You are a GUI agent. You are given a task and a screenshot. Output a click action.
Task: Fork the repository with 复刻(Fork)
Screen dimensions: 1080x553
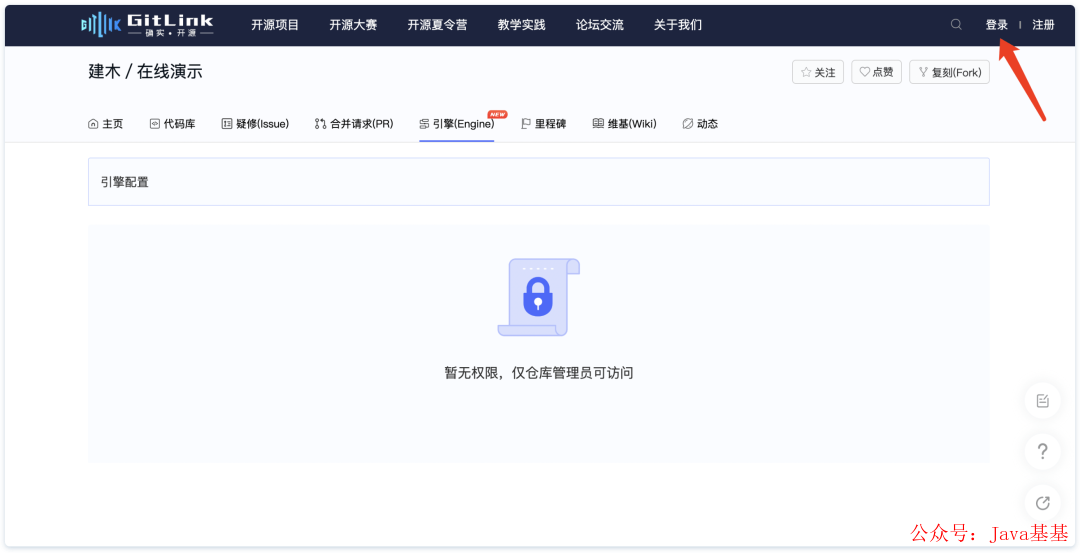click(x=949, y=72)
